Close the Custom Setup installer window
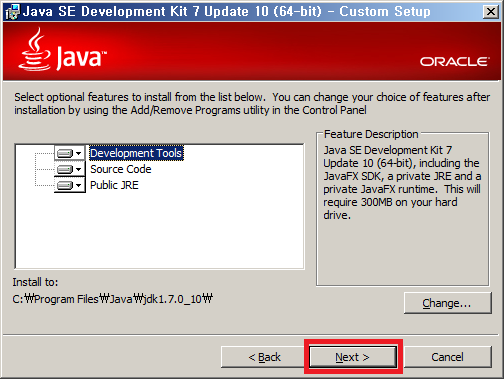The width and height of the screenshot is (504, 379). pos(491,12)
